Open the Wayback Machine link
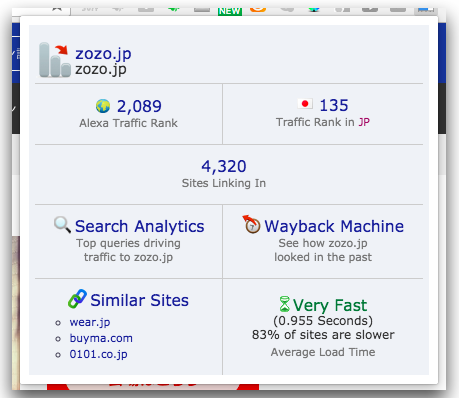 coord(334,226)
